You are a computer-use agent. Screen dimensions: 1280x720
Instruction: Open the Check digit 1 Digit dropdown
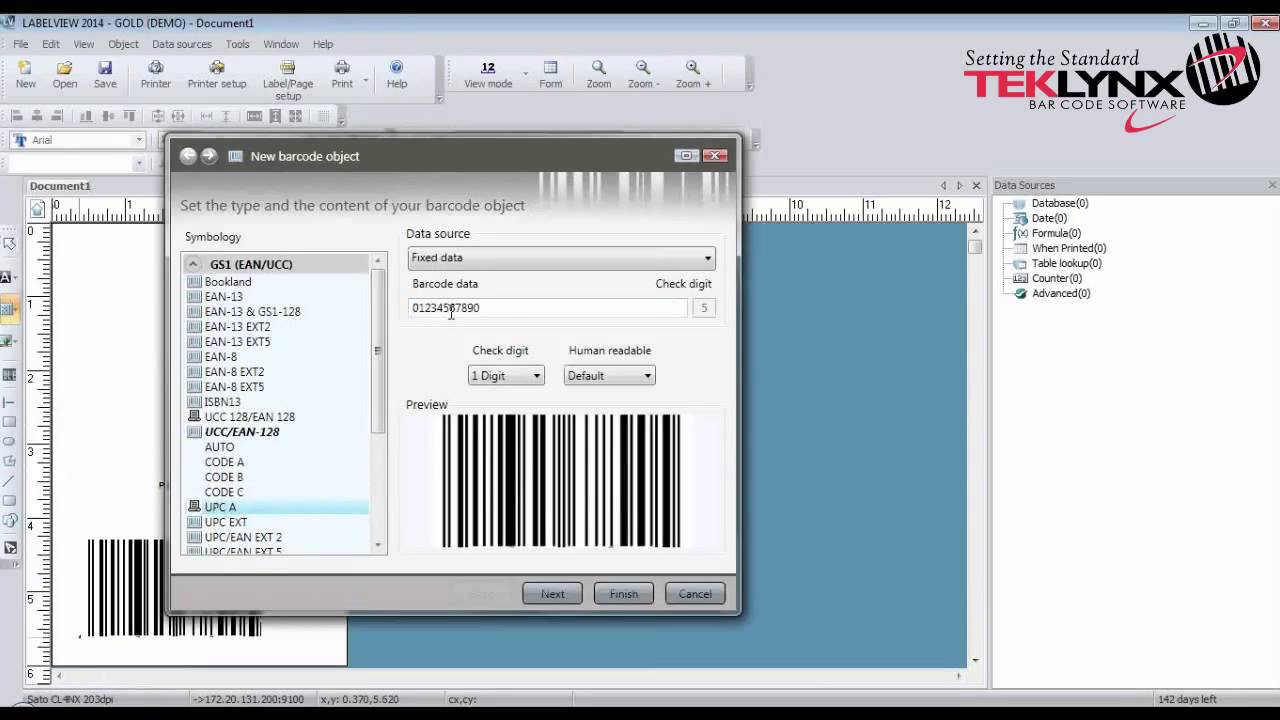(x=506, y=376)
